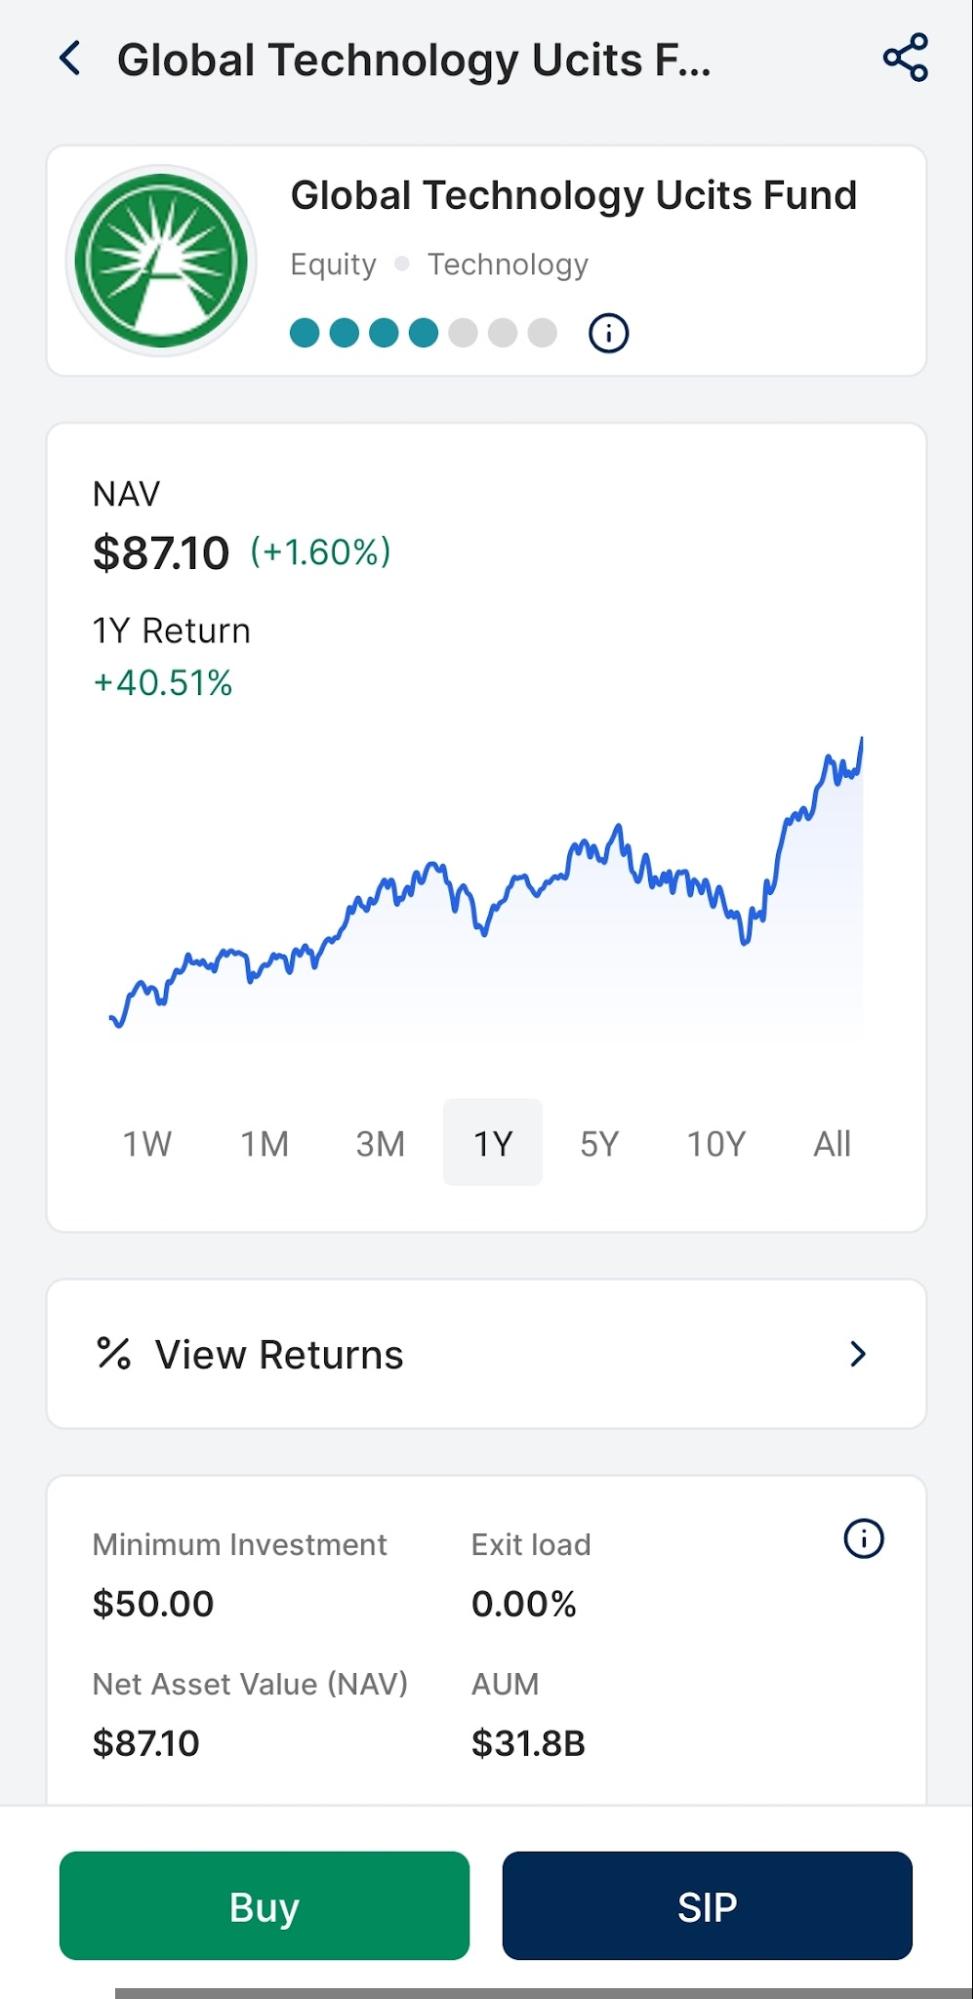This screenshot has height=1999, width=973.
Task: Show All time chart range
Action: (832, 1143)
